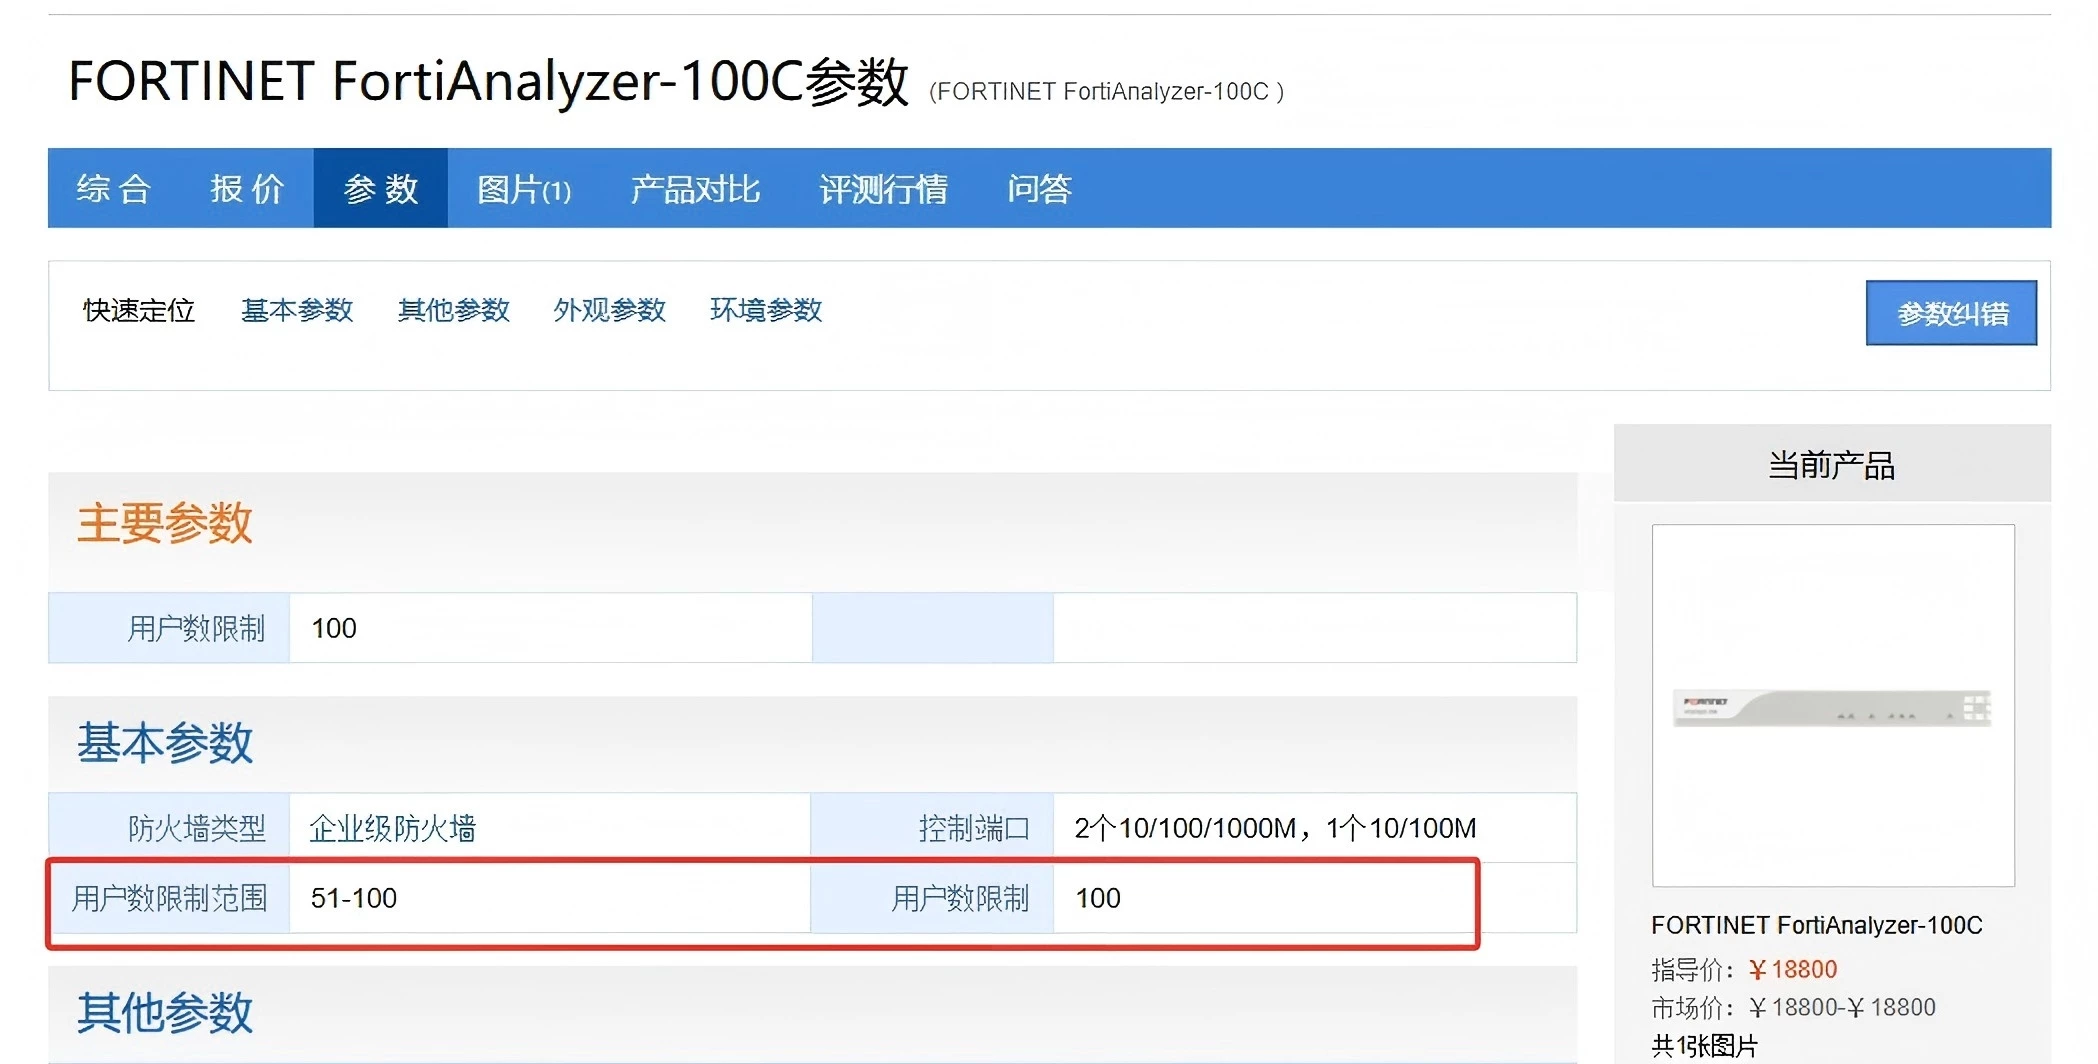
Task: Click the 防火墙类型 label cell
Action: coord(169,828)
